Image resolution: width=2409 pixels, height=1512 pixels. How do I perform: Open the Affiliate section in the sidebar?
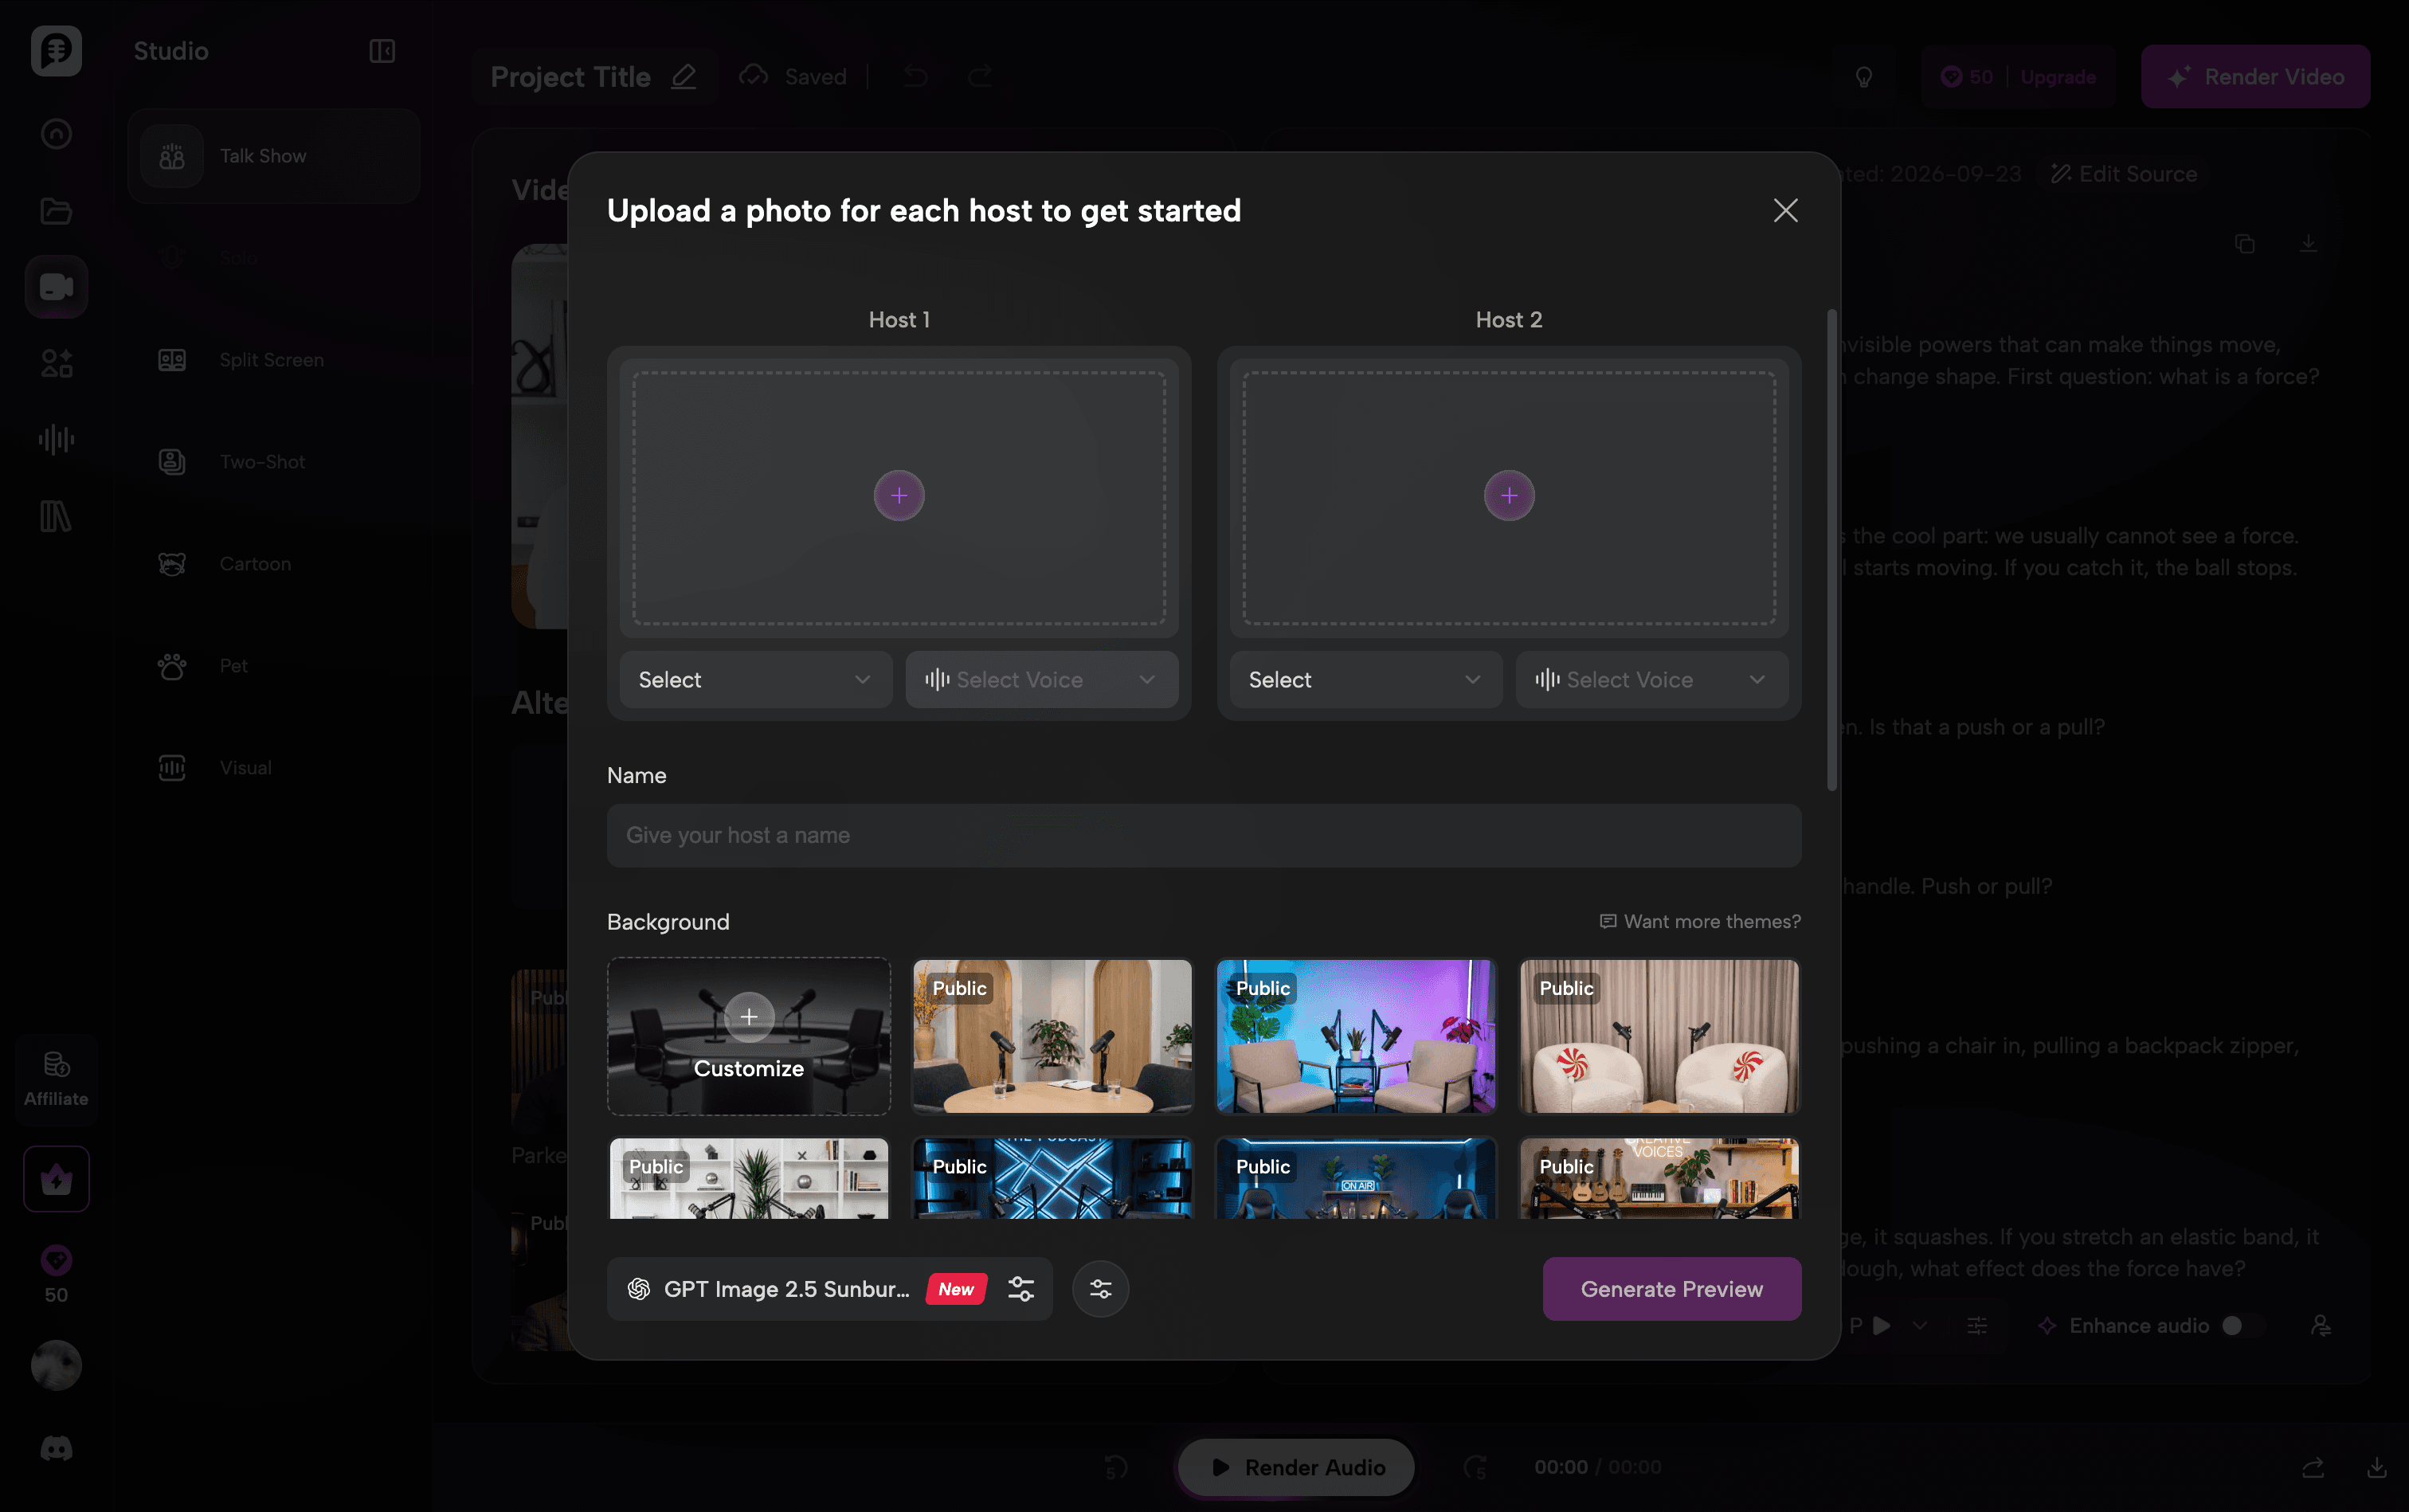point(56,1079)
